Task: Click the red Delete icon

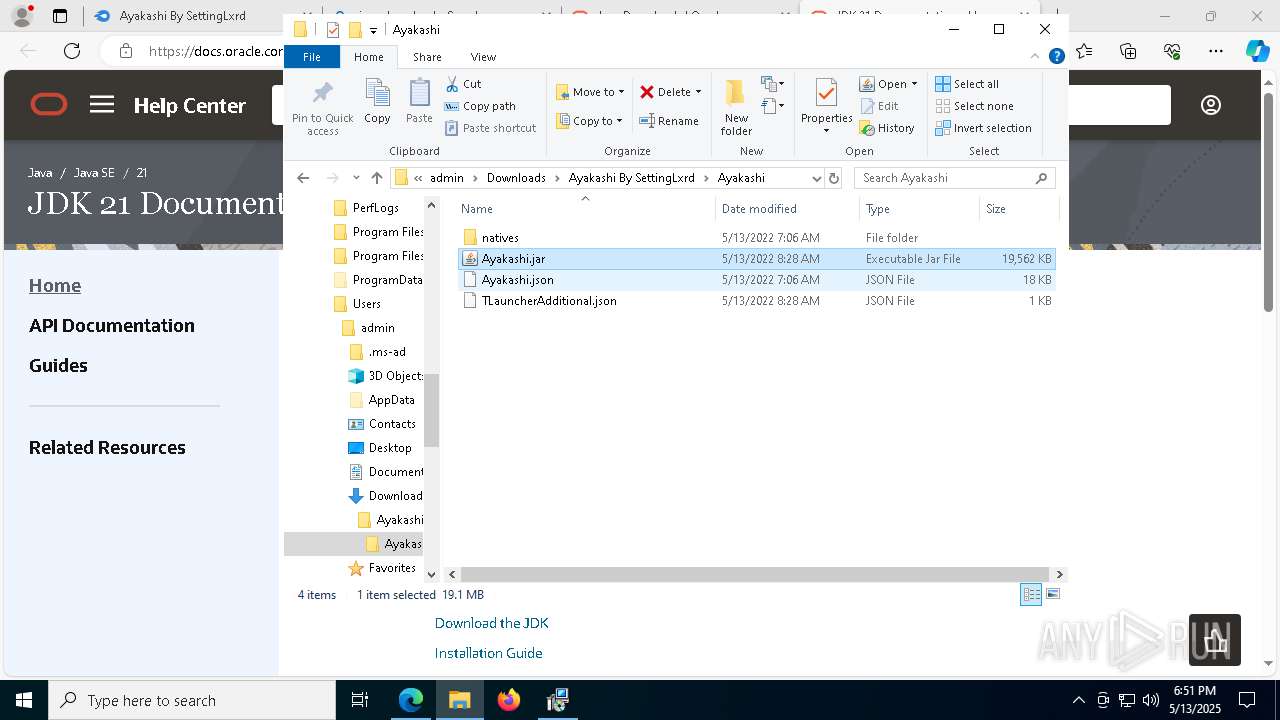Action: coord(647,92)
